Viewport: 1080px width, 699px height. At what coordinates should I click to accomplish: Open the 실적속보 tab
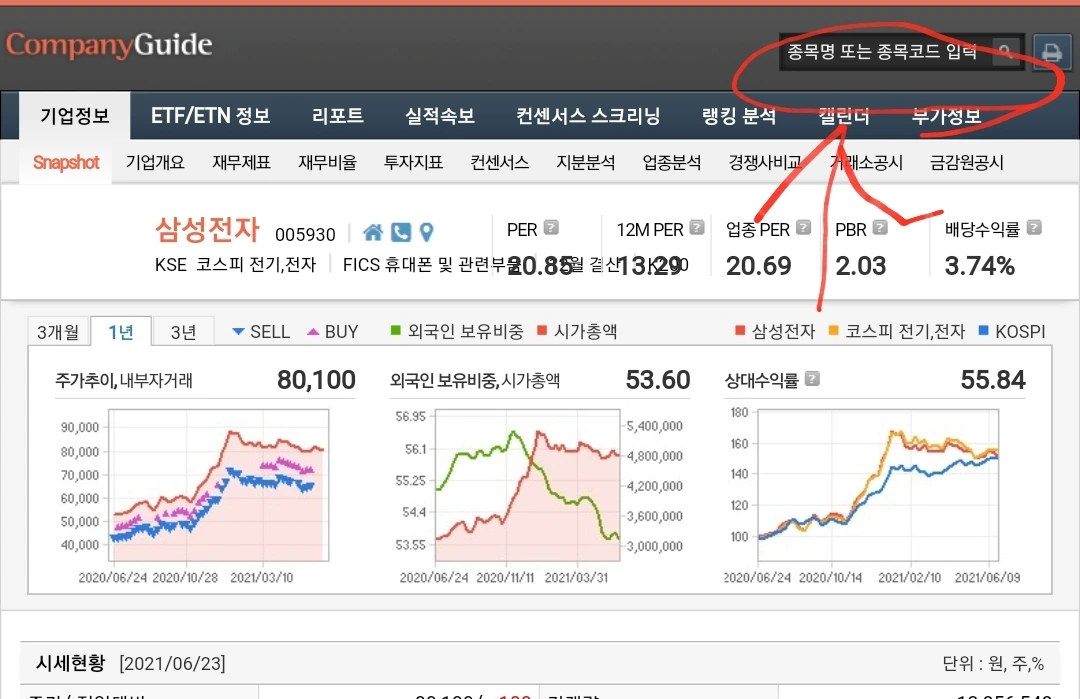[x=439, y=116]
